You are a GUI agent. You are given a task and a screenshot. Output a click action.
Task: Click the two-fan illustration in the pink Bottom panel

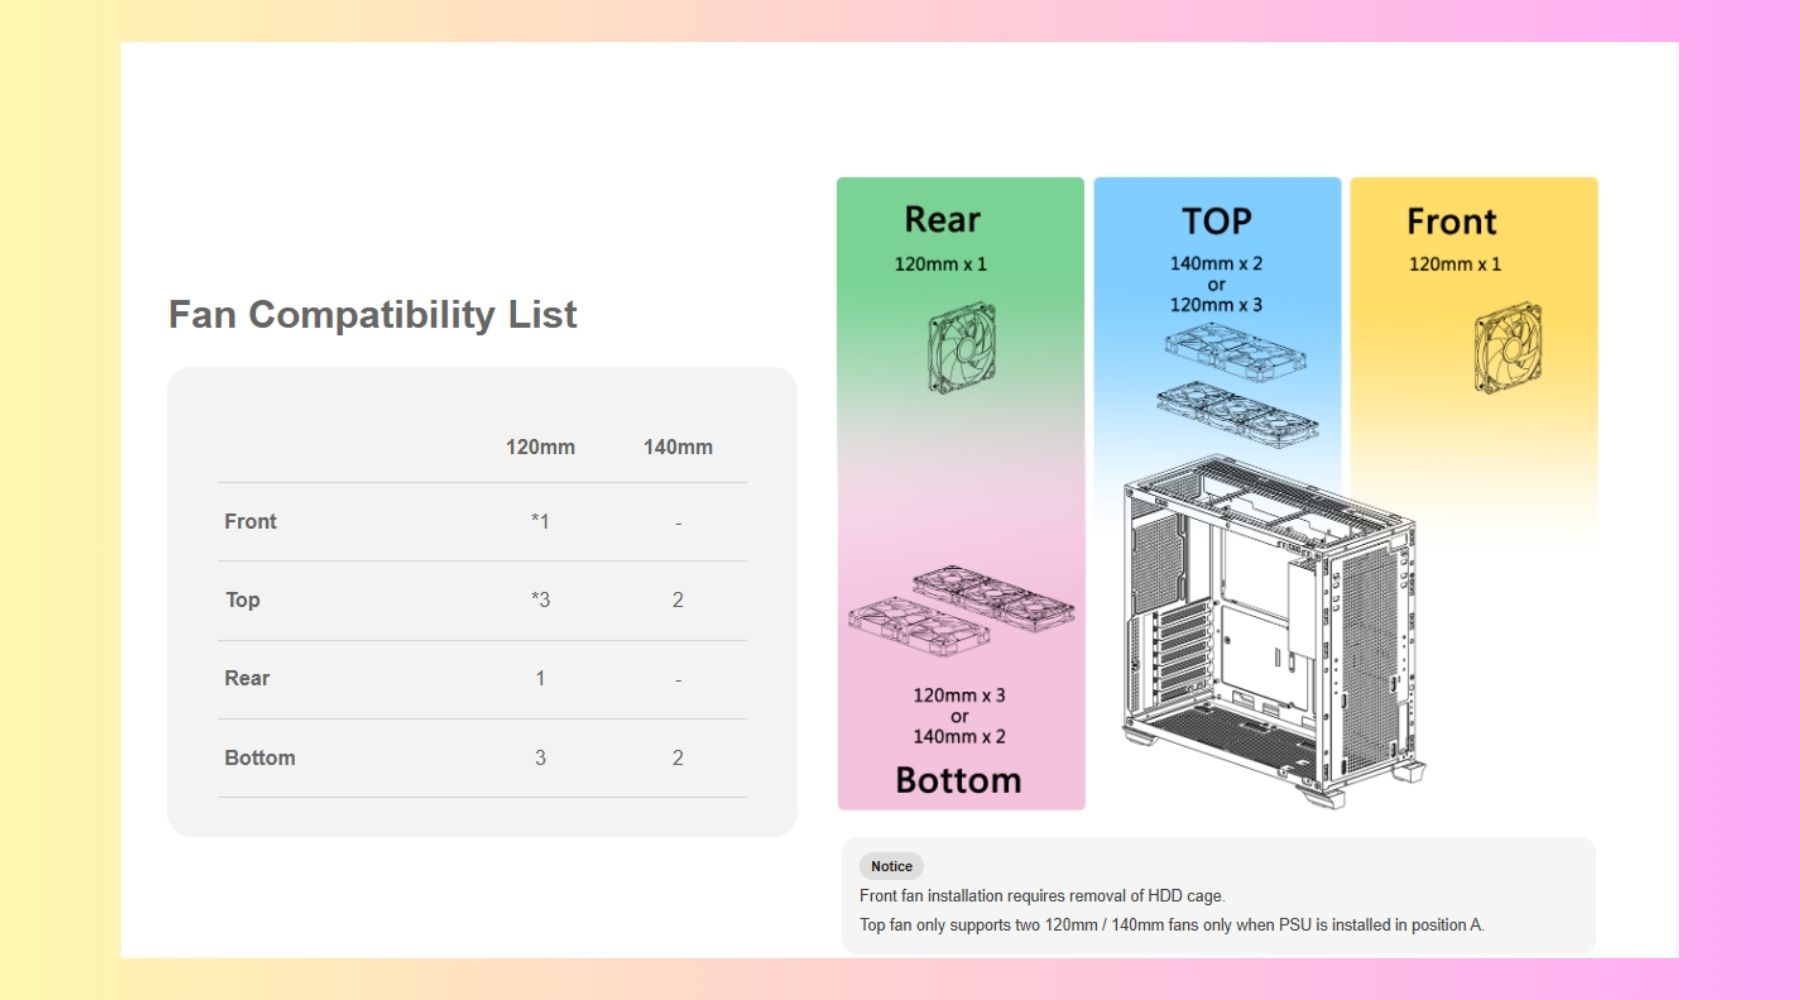point(918,626)
